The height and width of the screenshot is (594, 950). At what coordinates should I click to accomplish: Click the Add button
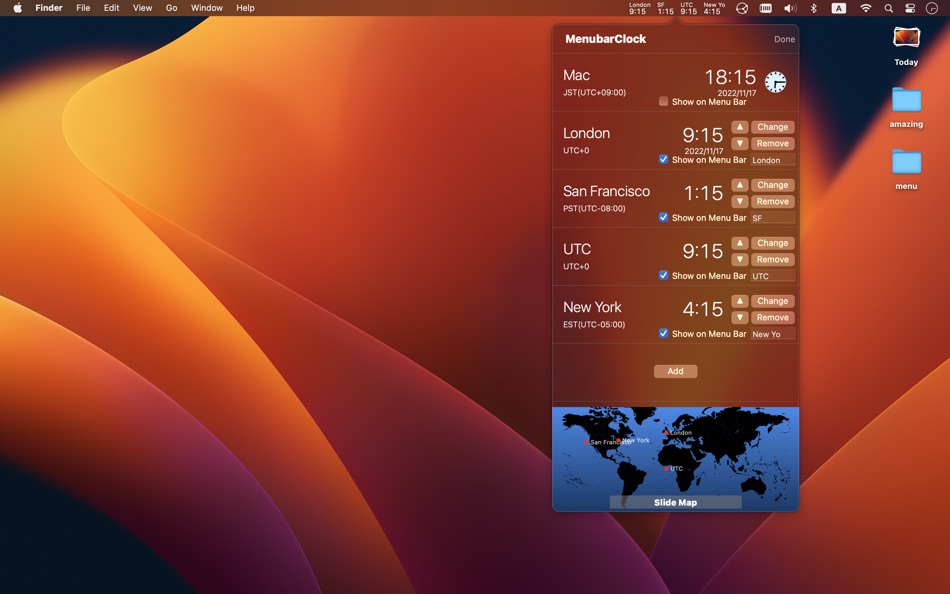pyautogui.click(x=676, y=371)
